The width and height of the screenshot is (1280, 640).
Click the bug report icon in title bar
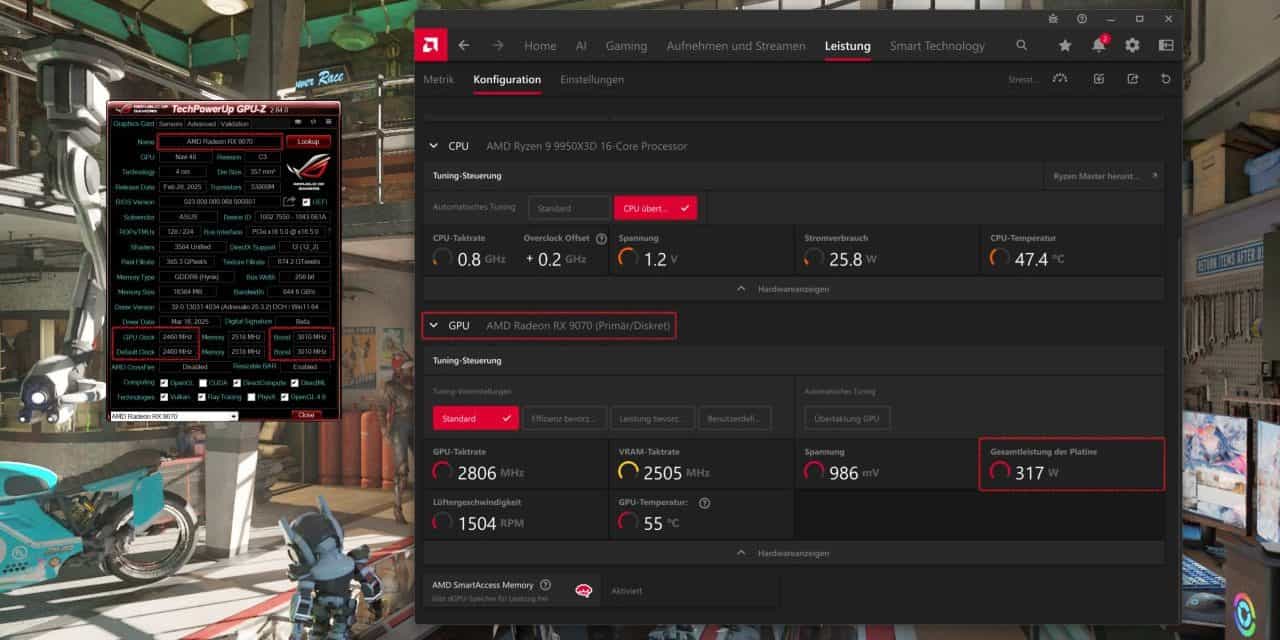coord(1053,18)
